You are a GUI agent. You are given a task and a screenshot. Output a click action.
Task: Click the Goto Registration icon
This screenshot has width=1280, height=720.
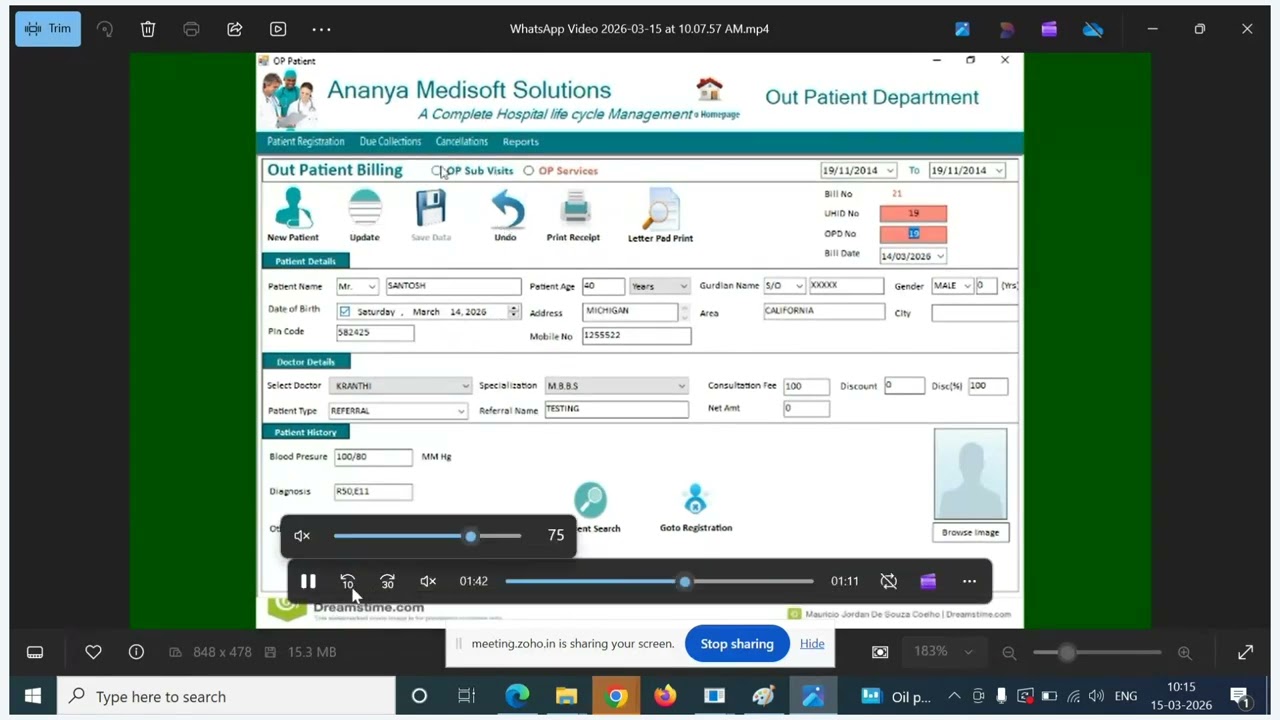pos(695,499)
